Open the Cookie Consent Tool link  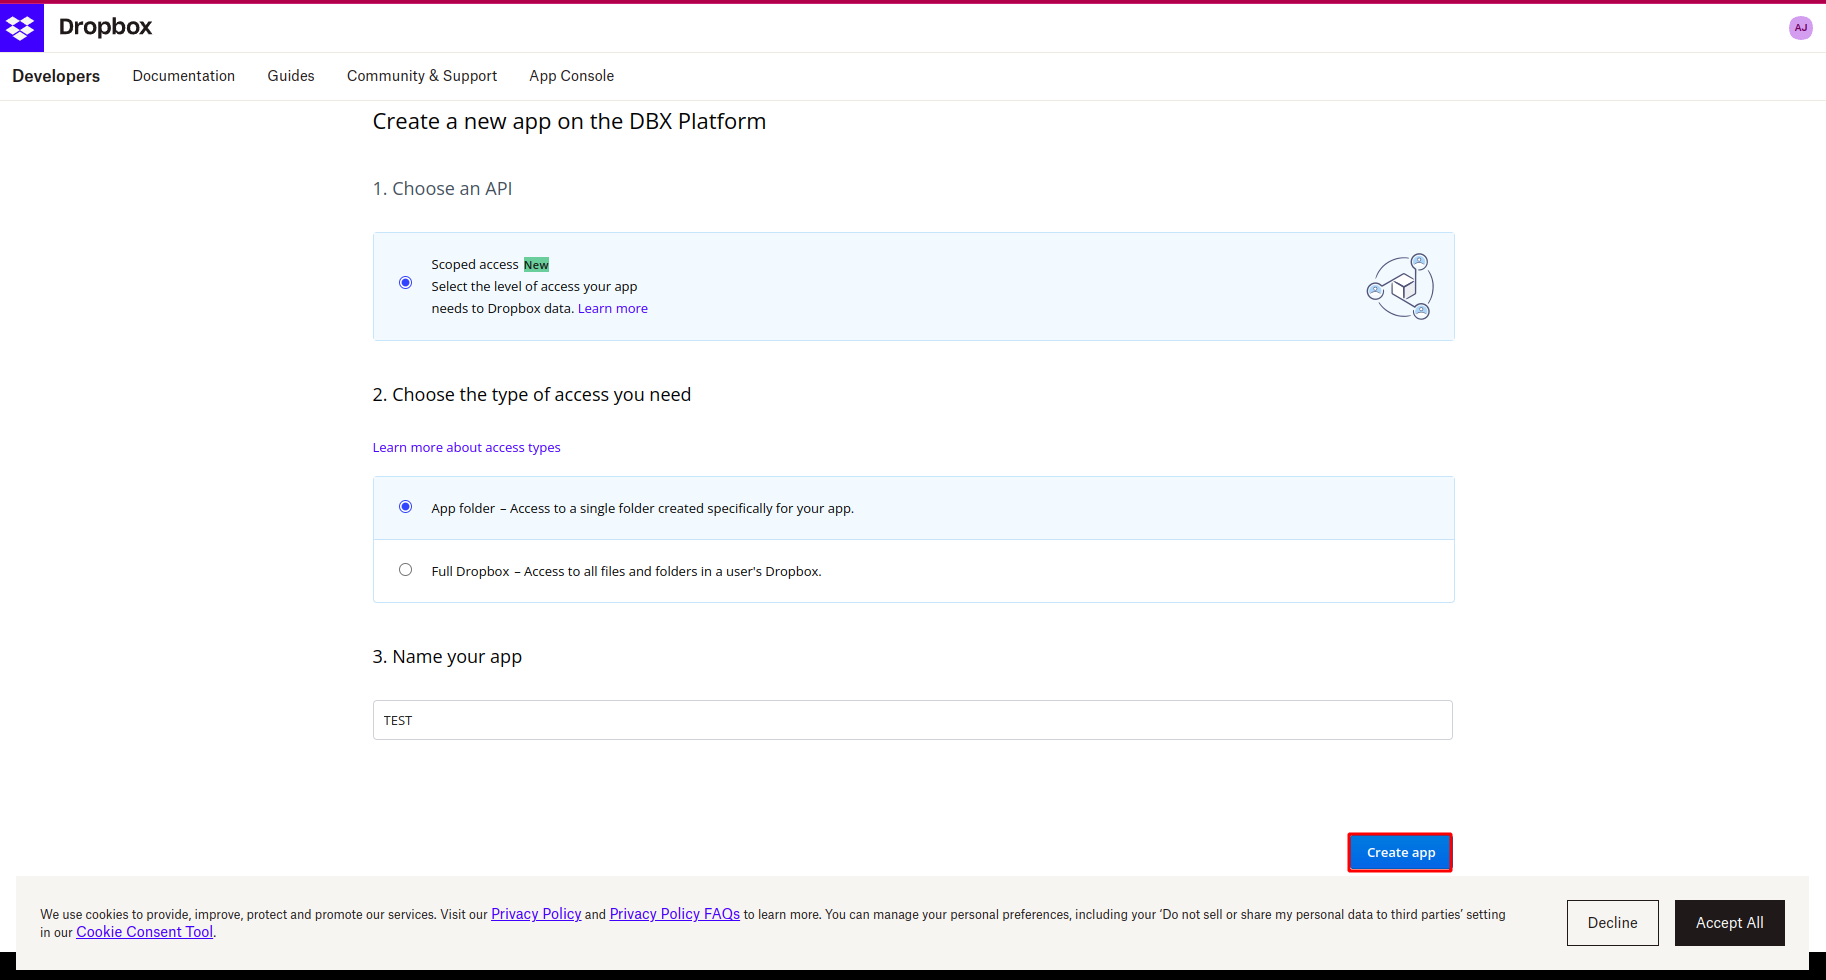click(x=145, y=932)
